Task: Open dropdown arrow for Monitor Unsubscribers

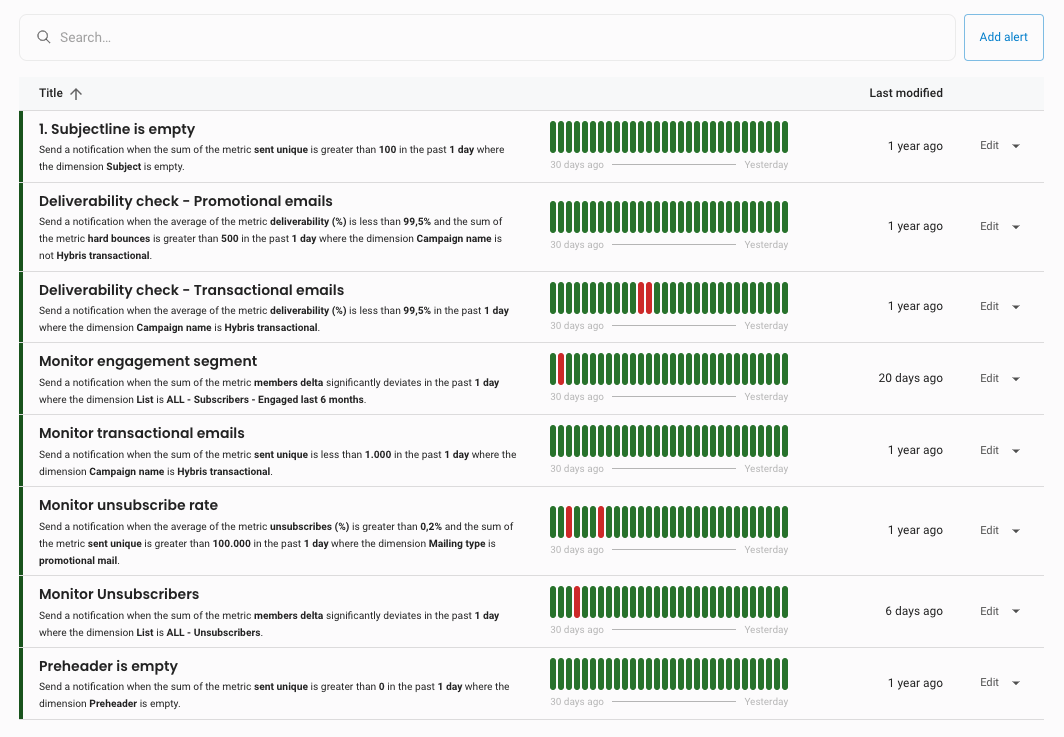Action: (1016, 612)
